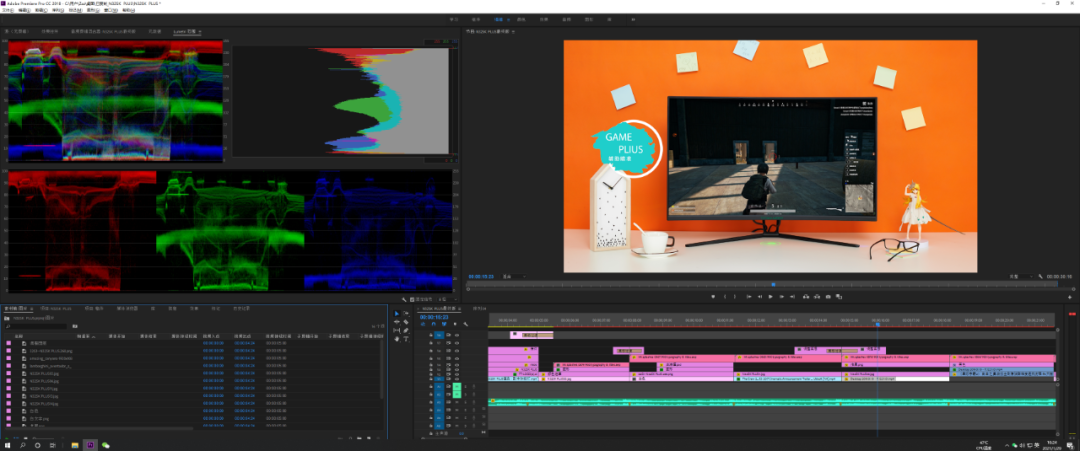This screenshot has height=451, width=1080.
Task: Step back one frame in Program monitor
Action: click(760, 296)
